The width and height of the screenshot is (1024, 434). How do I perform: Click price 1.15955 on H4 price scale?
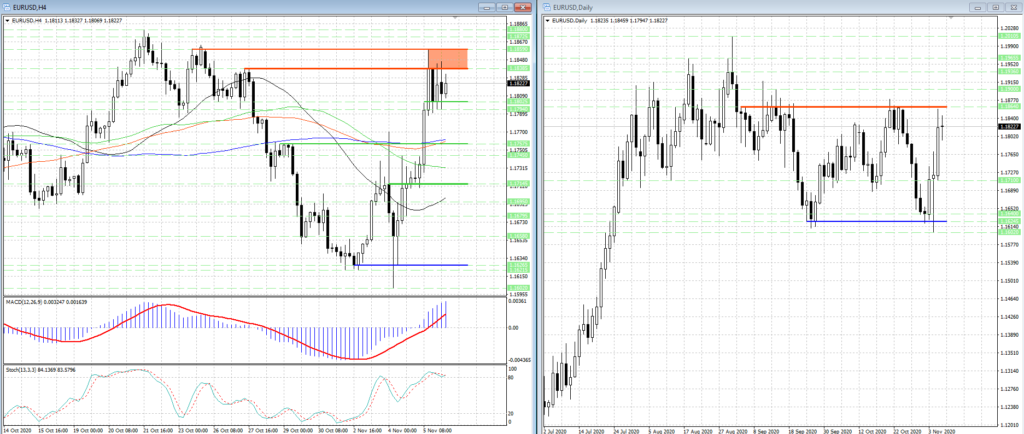tap(518, 294)
